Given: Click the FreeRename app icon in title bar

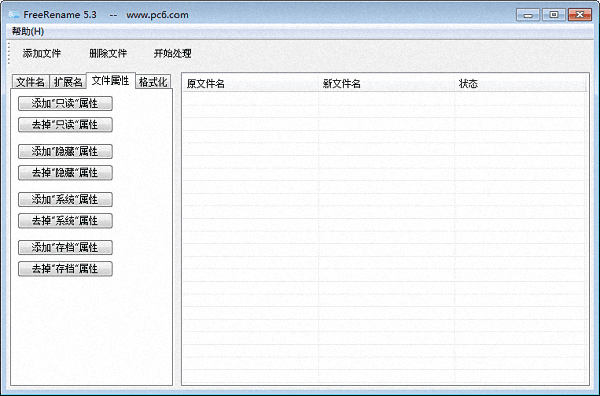Looking at the screenshot, I should [x=14, y=15].
